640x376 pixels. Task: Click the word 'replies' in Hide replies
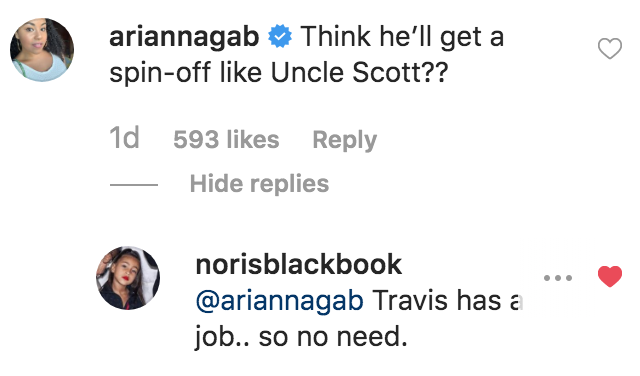[x=289, y=185]
